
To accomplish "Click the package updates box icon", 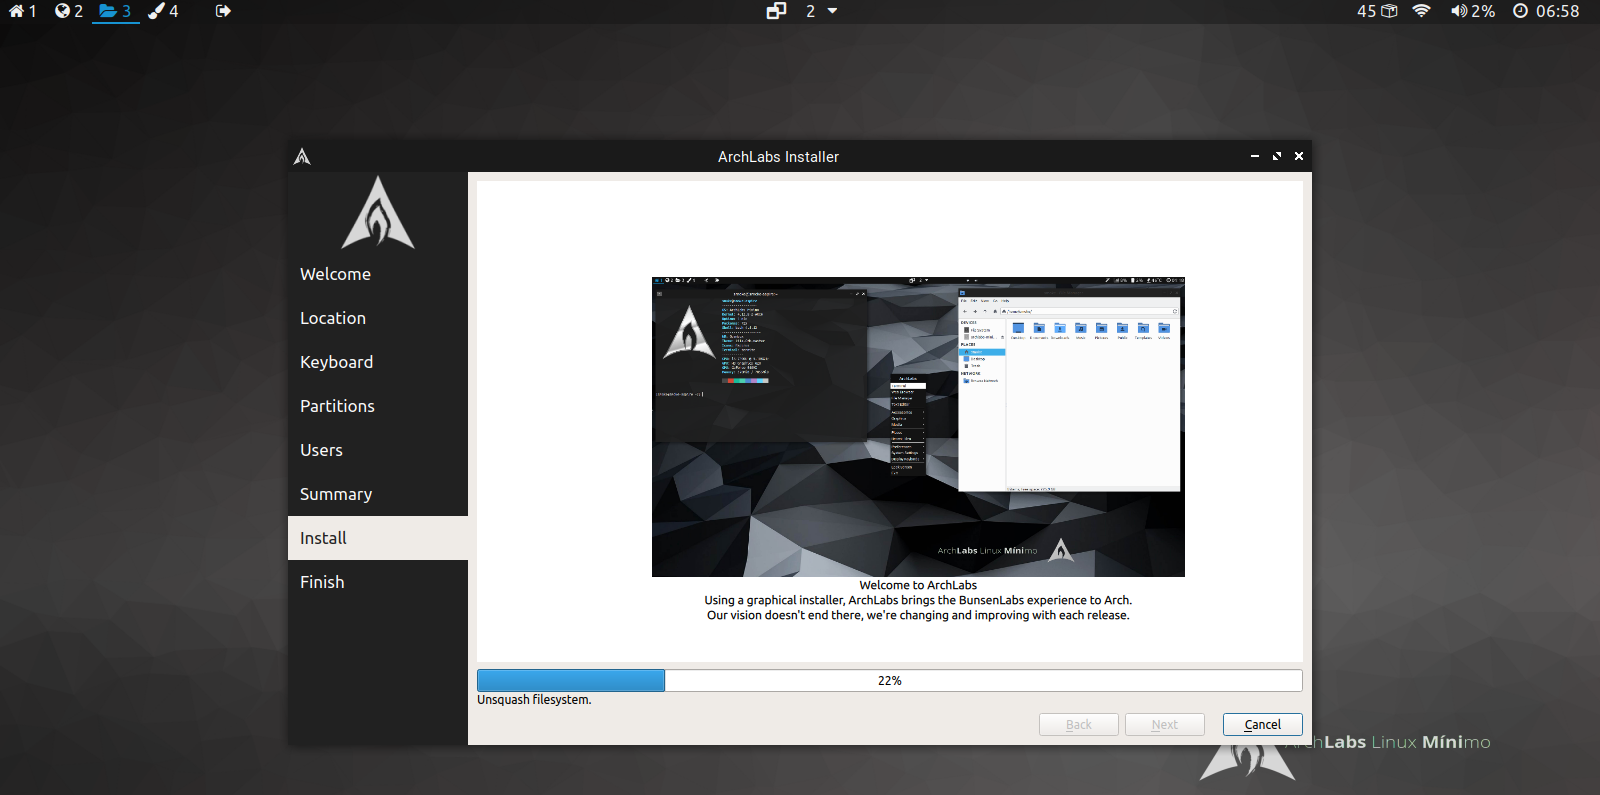I will (x=1389, y=11).
